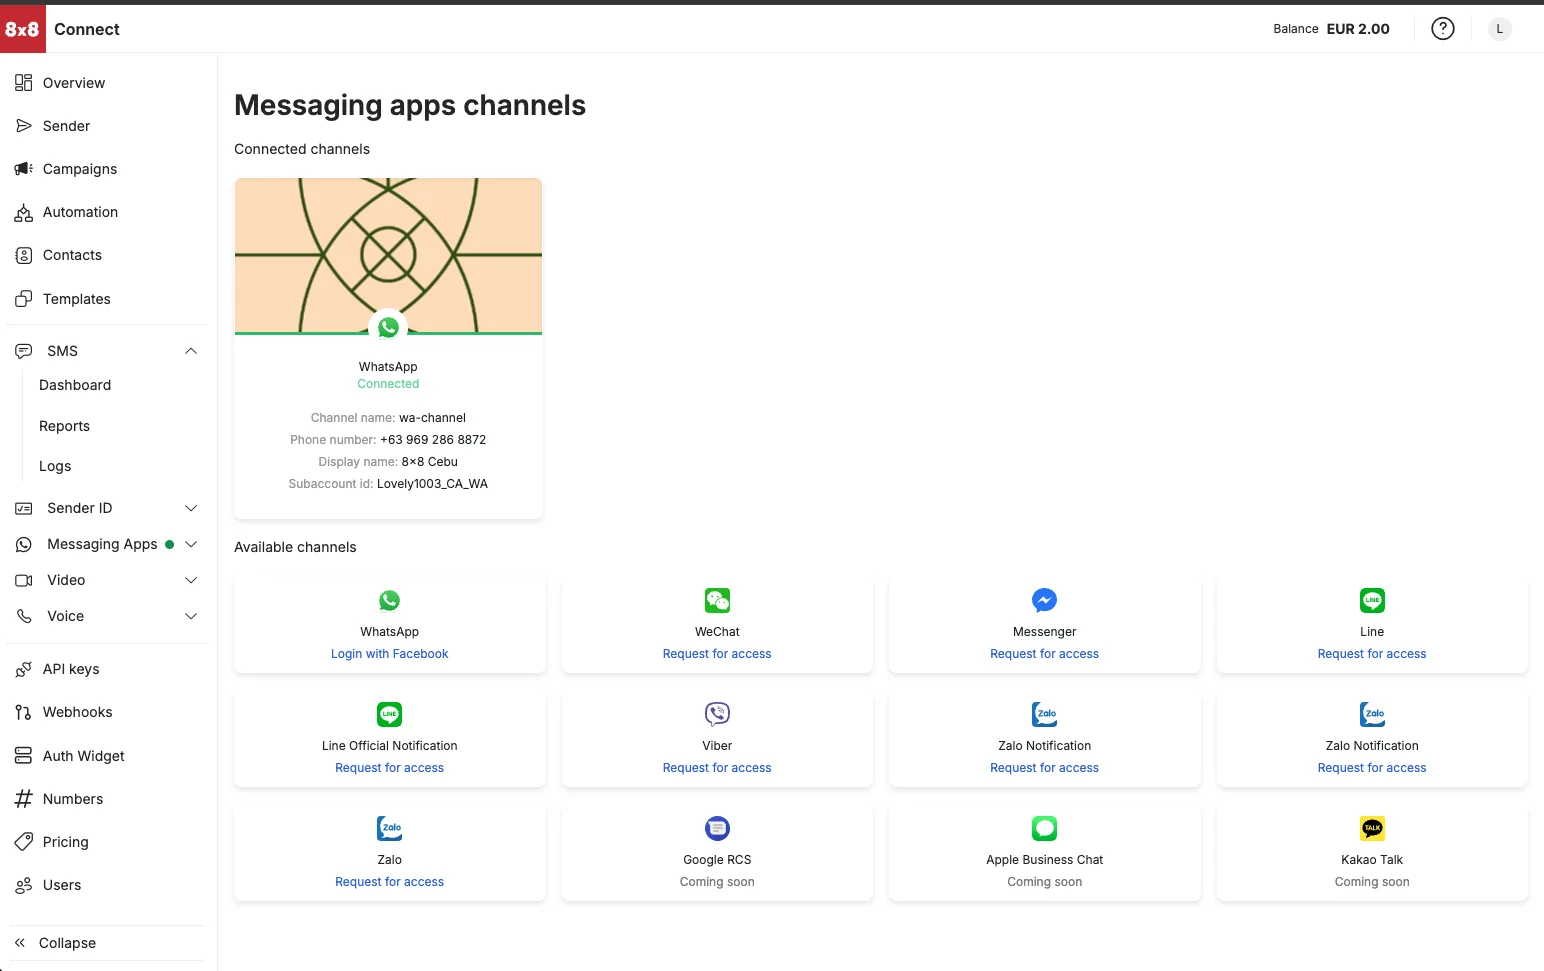Select the Campaigns megaphone icon
Screen dimensions: 1544x971
point(24,169)
